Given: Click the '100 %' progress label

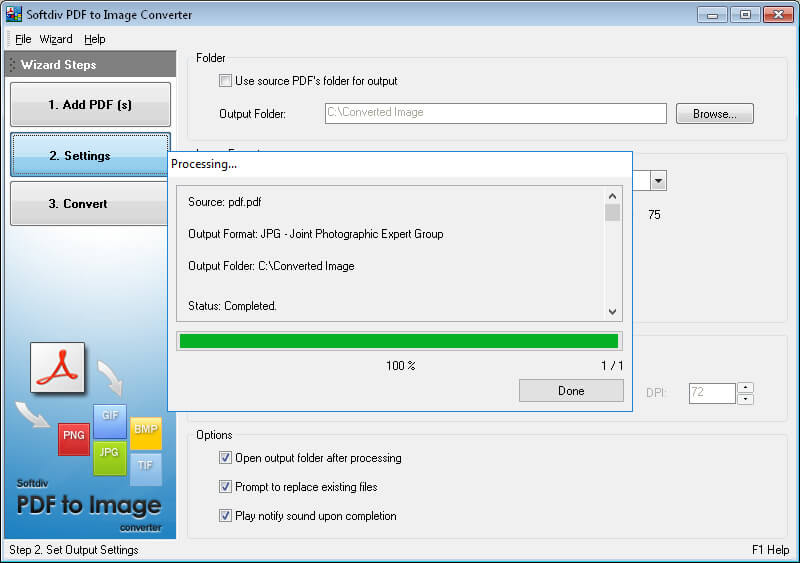Looking at the screenshot, I should (x=401, y=365).
